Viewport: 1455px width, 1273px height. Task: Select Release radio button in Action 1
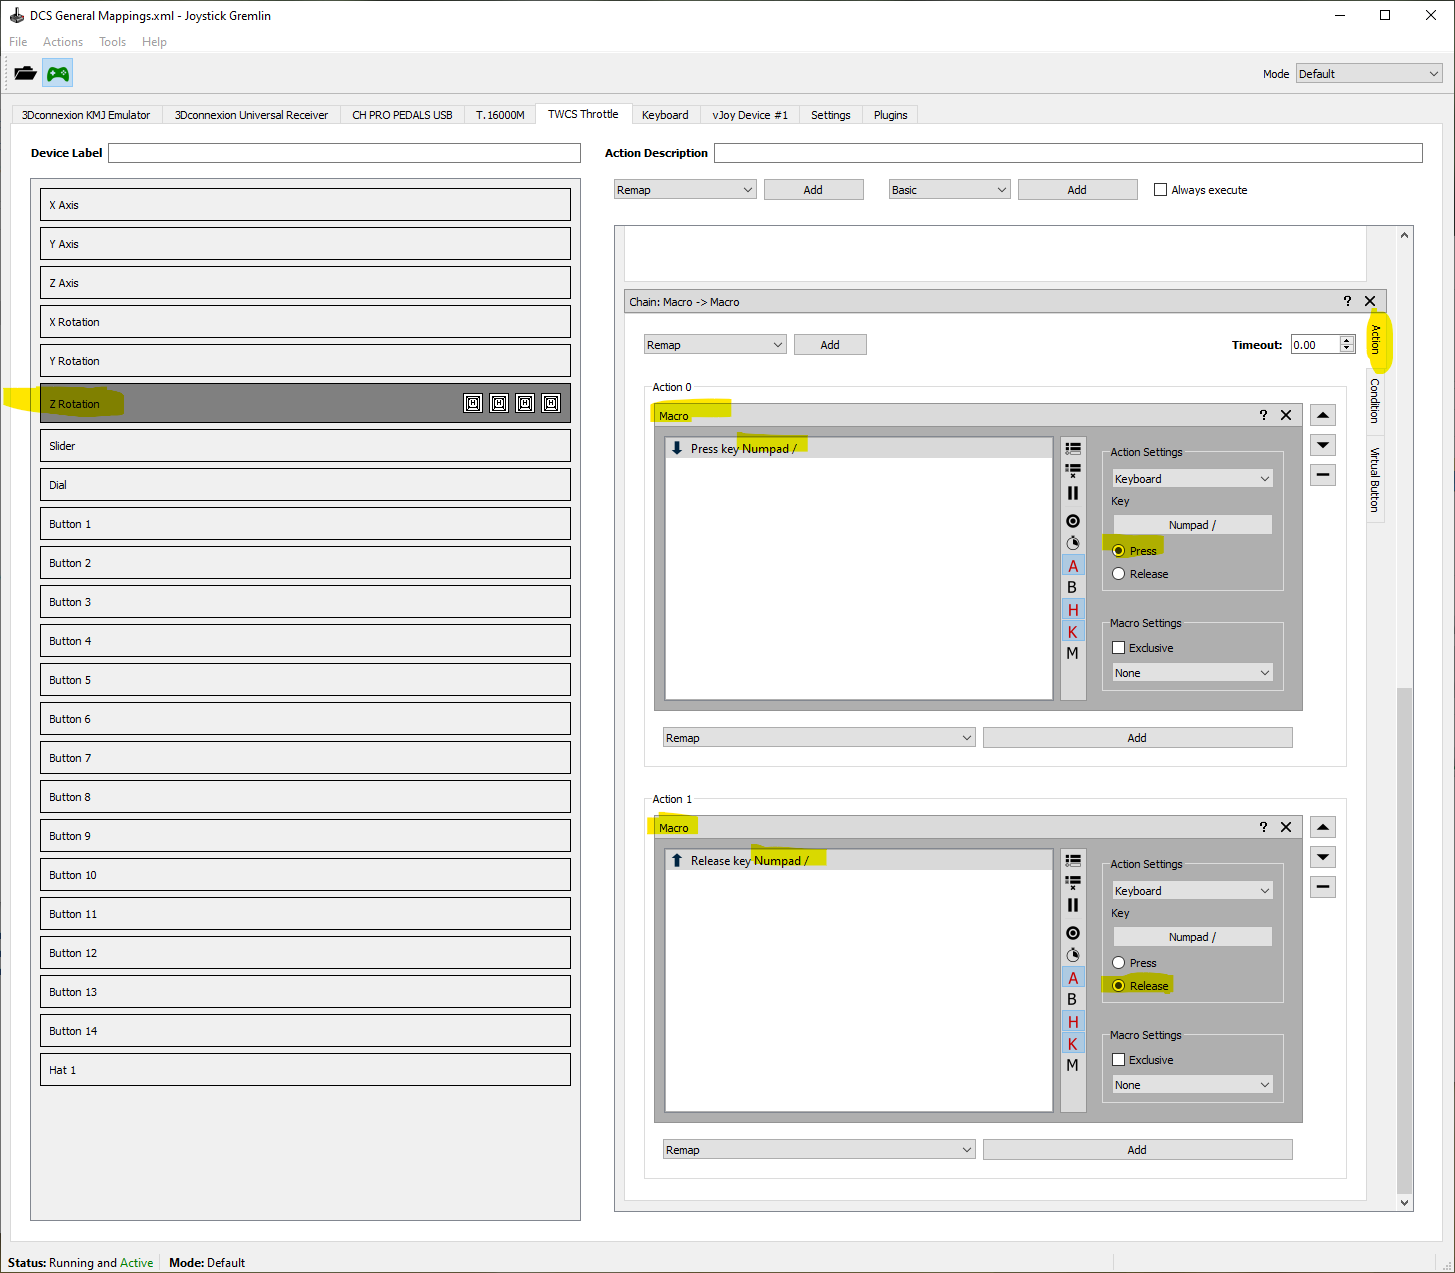pos(1119,986)
